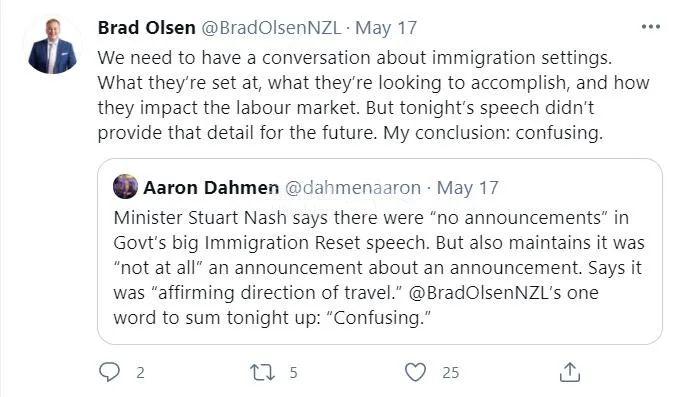Open Brad Olsen's profile picture
Image resolution: width=678 pixels, height=397 pixels.
pyautogui.click(x=53, y=45)
